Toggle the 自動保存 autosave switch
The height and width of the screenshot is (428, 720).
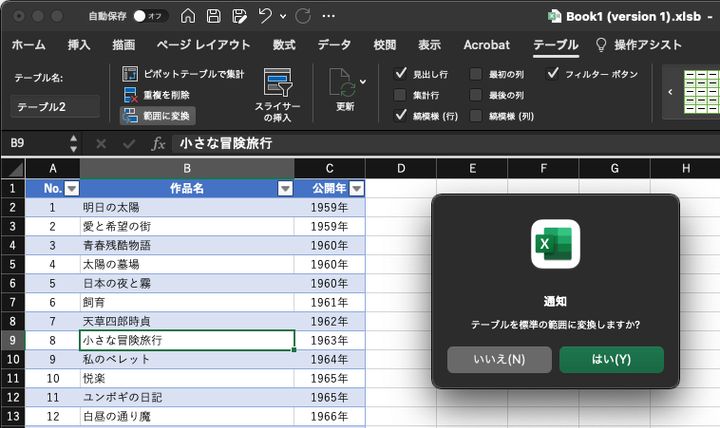148,16
